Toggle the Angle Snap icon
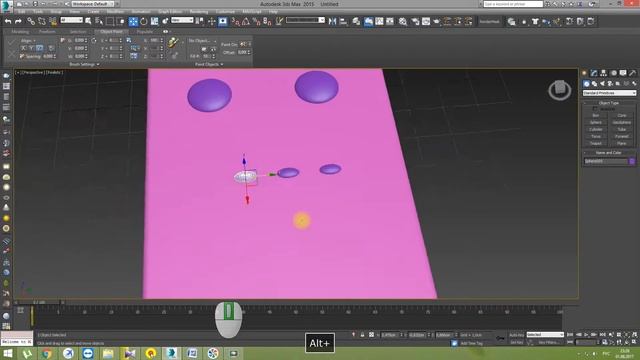 tap(246, 22)
